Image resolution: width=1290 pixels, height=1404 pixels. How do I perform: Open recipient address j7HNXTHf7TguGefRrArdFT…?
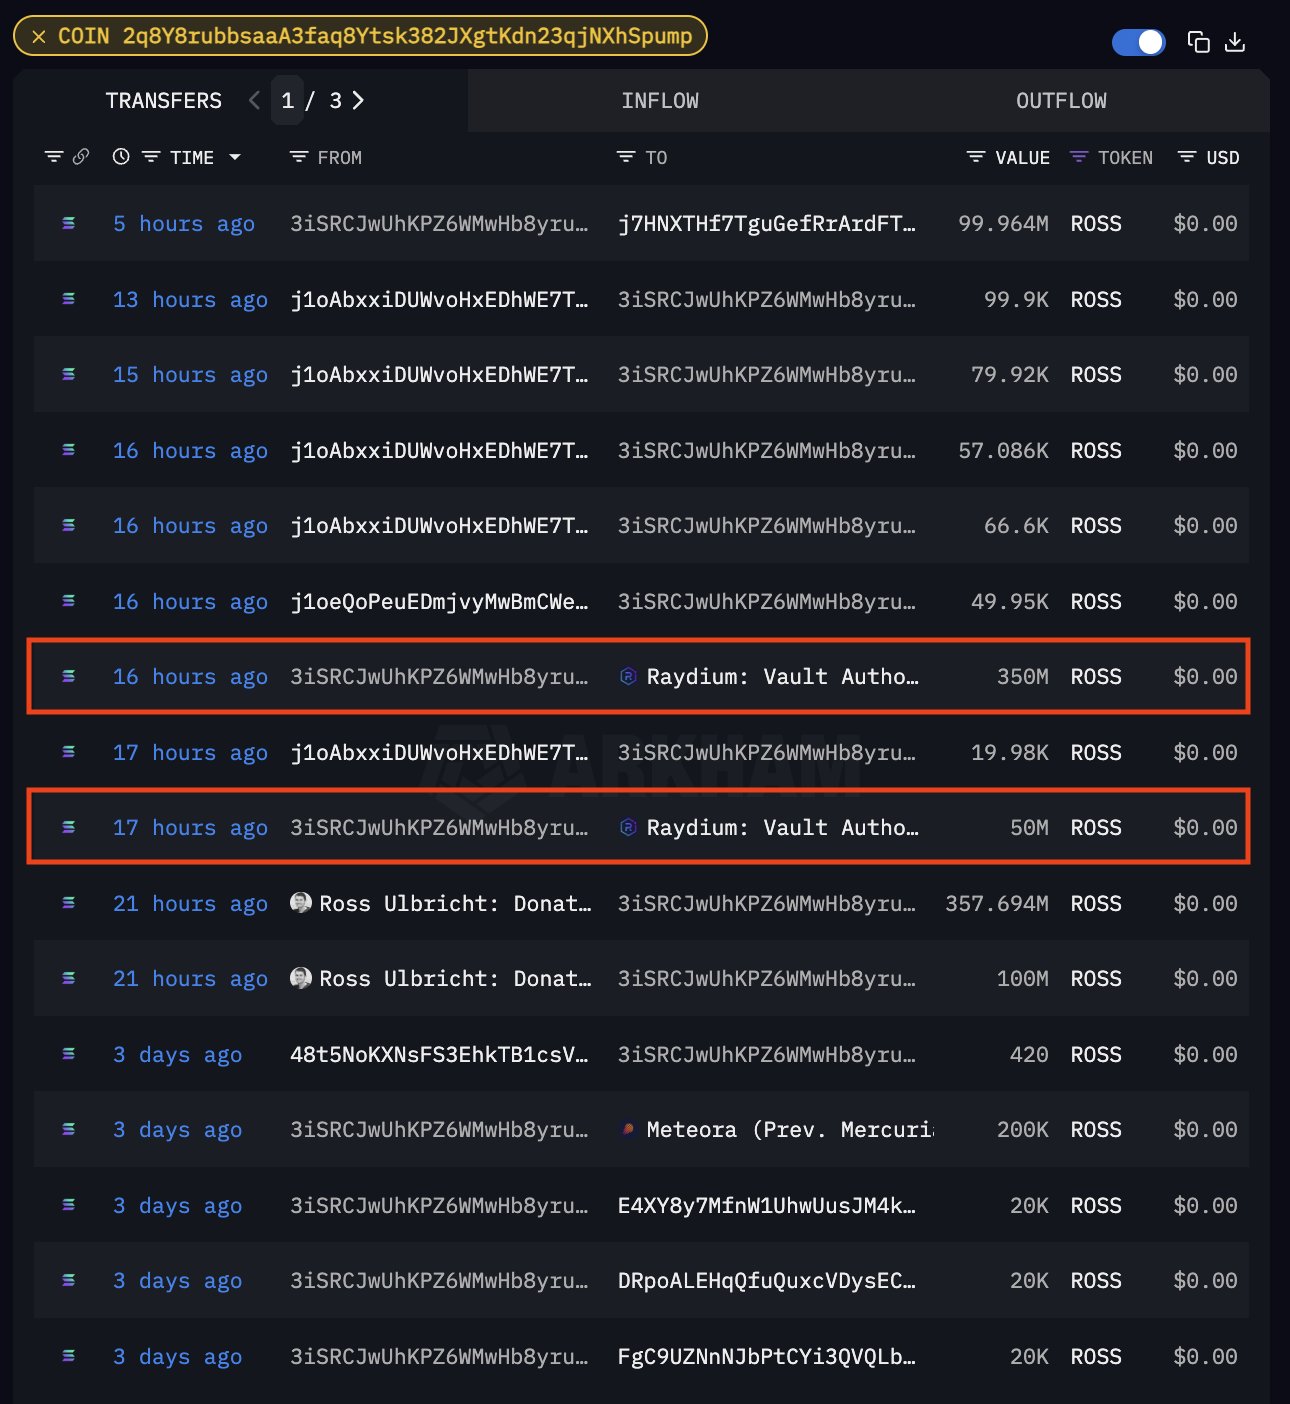(x=766, y=224)
